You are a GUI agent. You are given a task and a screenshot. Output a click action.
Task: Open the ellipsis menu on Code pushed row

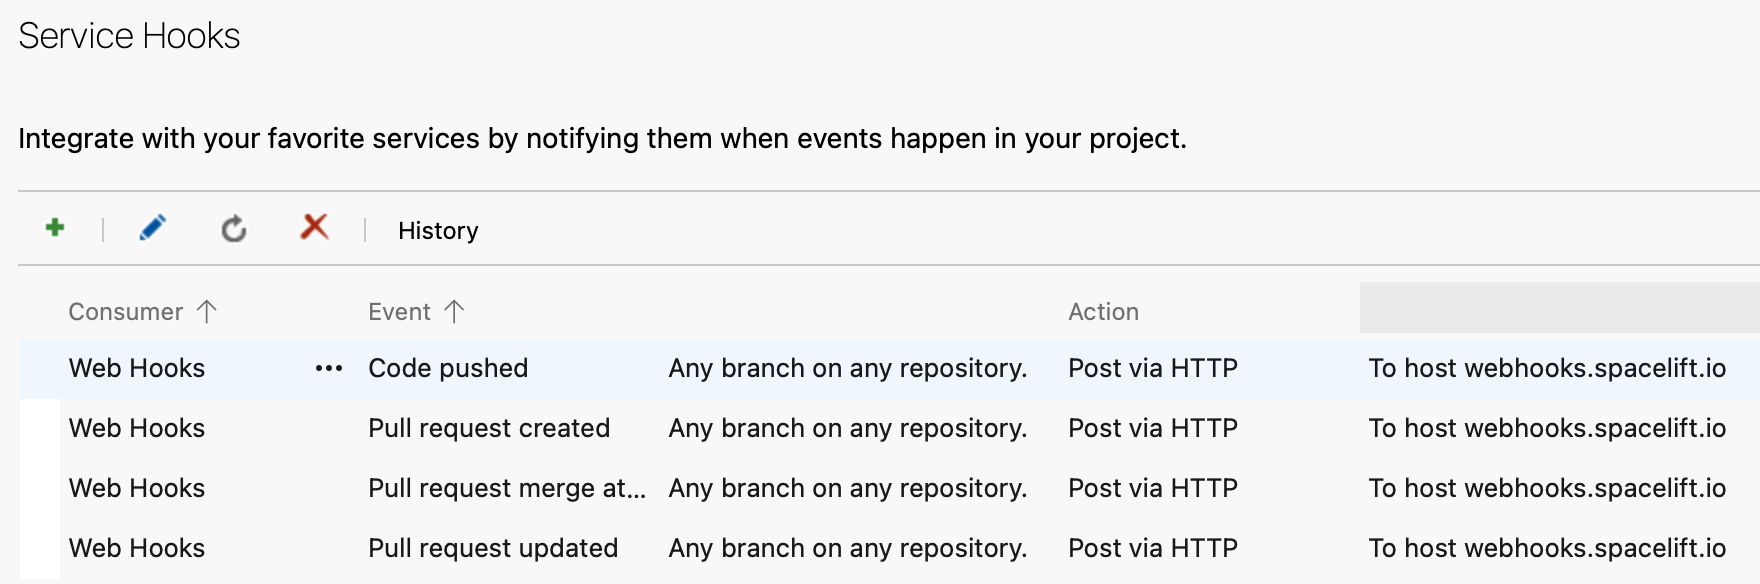[x=329, y=369]
